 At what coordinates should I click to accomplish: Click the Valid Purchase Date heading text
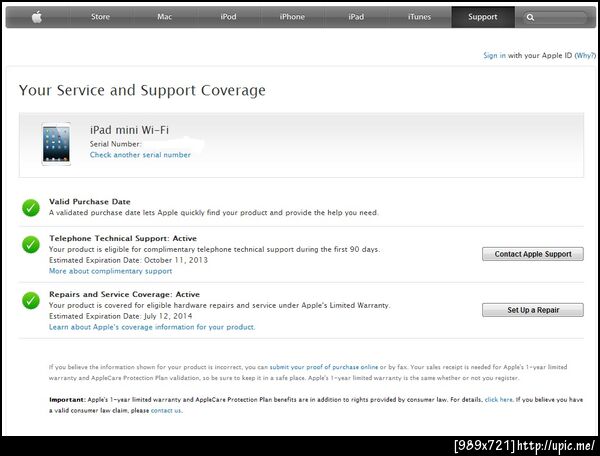90,202
